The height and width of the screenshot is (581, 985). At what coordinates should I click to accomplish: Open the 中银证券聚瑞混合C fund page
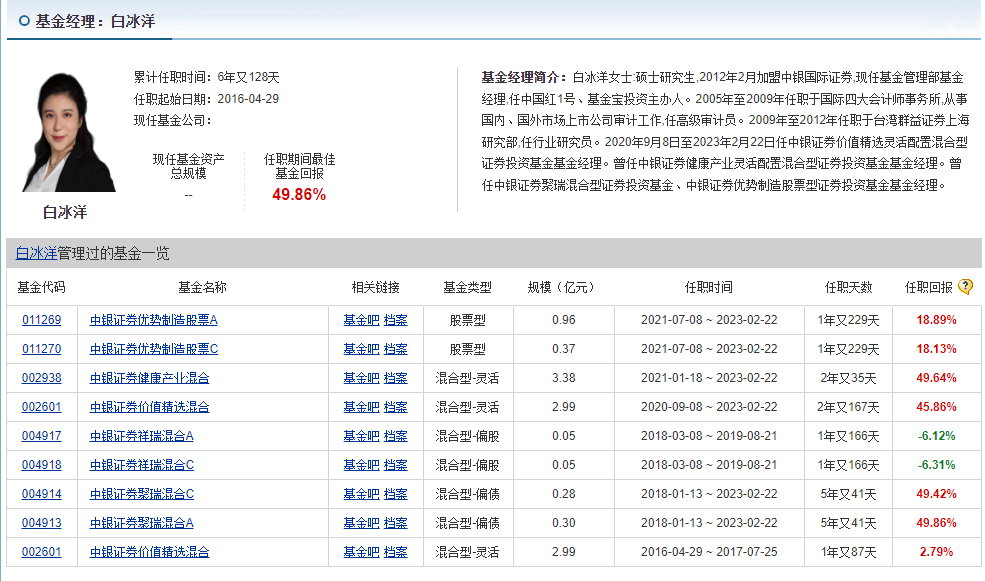pyautogui.click(x=141, y=494)
